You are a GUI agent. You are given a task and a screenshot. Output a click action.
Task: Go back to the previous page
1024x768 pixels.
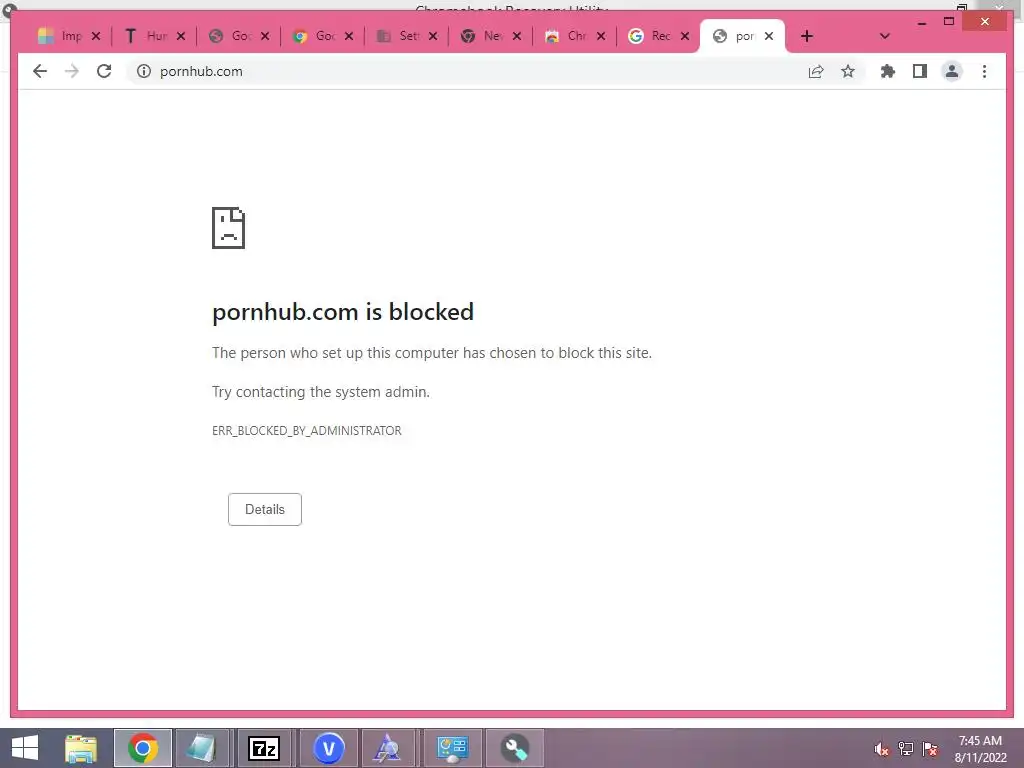coord(40,71)
